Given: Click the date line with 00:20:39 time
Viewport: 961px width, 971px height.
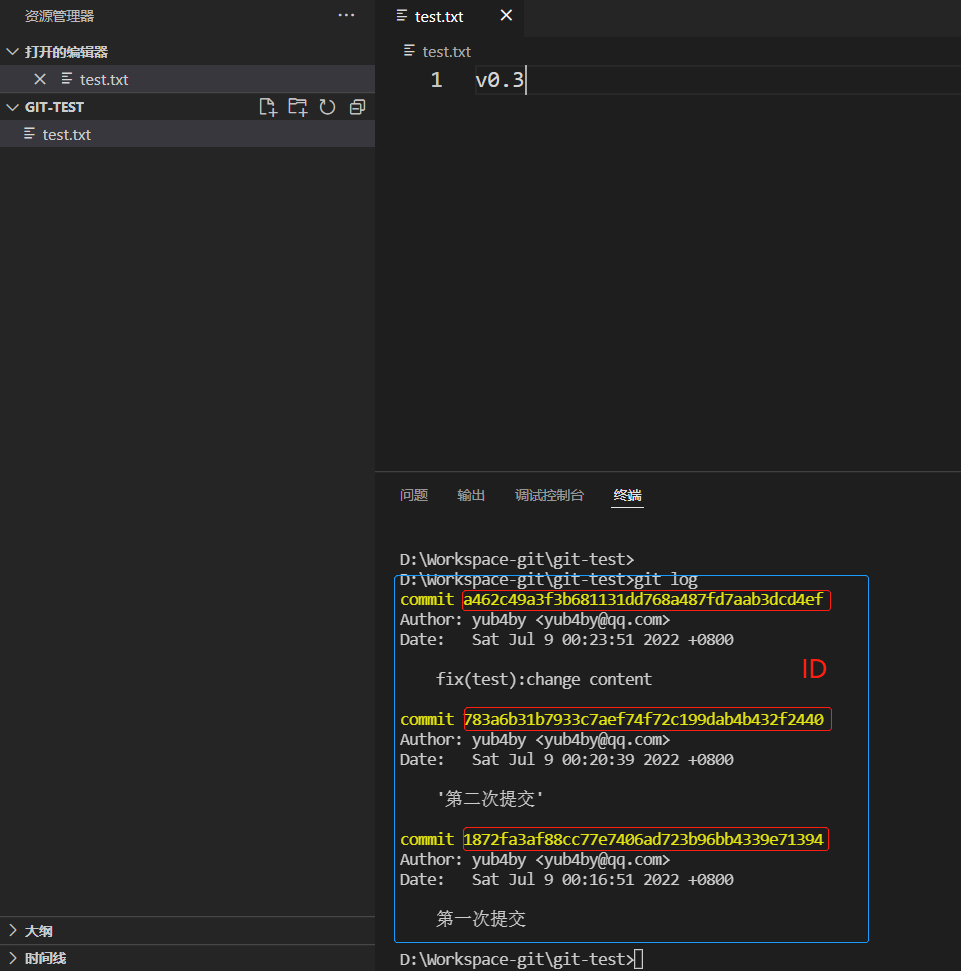Looking at the screenshot, I should coord(567,759).
